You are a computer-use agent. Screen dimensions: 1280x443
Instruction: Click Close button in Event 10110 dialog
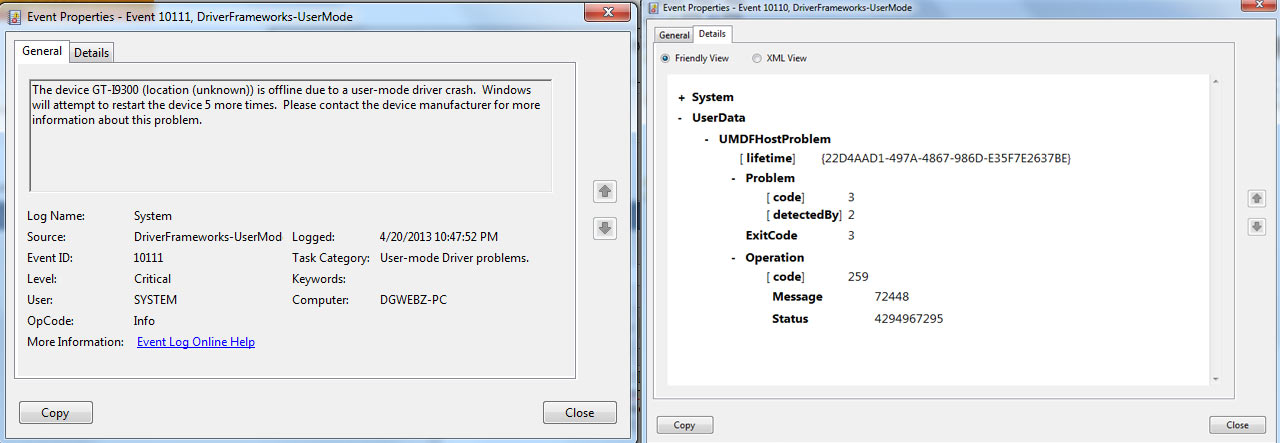(1237, 425)
